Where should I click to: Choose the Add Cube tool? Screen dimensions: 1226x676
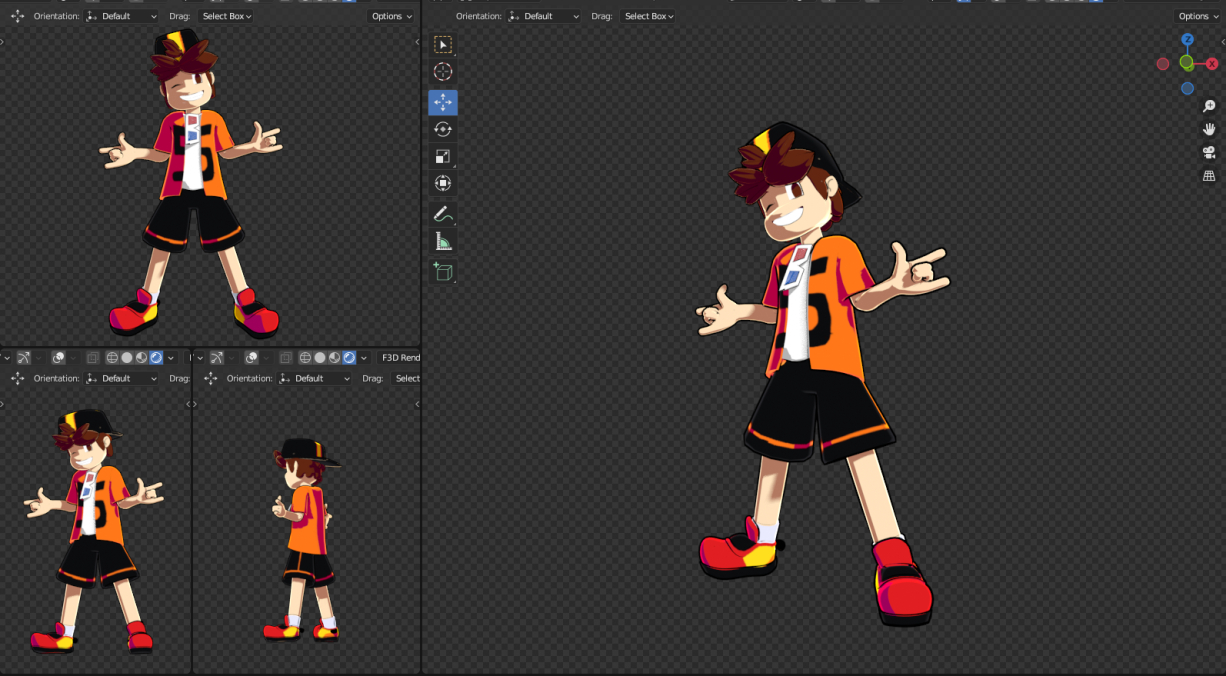click(443, 271)
